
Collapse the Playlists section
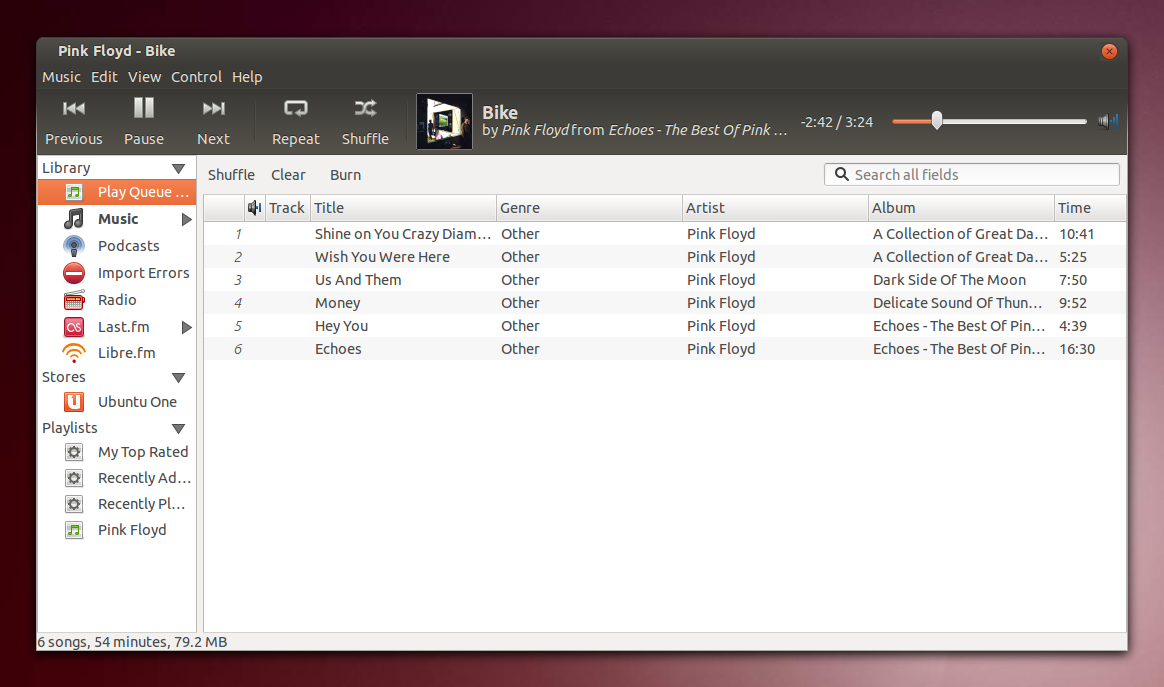pyautogui.click(x=178, y=427)
